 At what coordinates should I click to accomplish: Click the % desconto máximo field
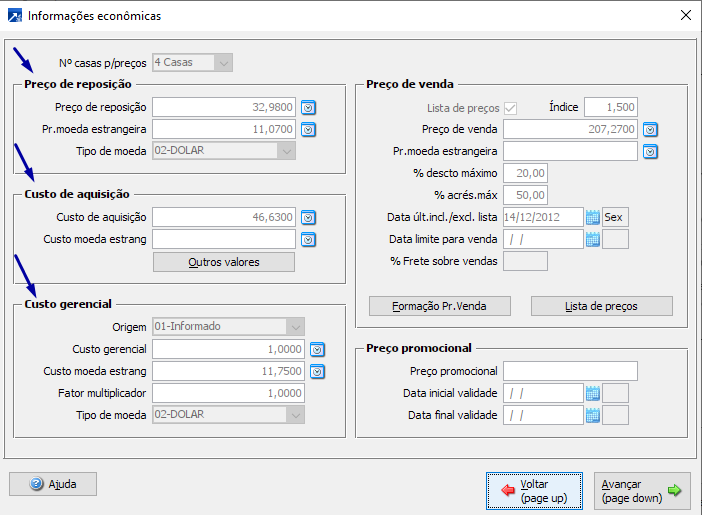coord(525,173)
